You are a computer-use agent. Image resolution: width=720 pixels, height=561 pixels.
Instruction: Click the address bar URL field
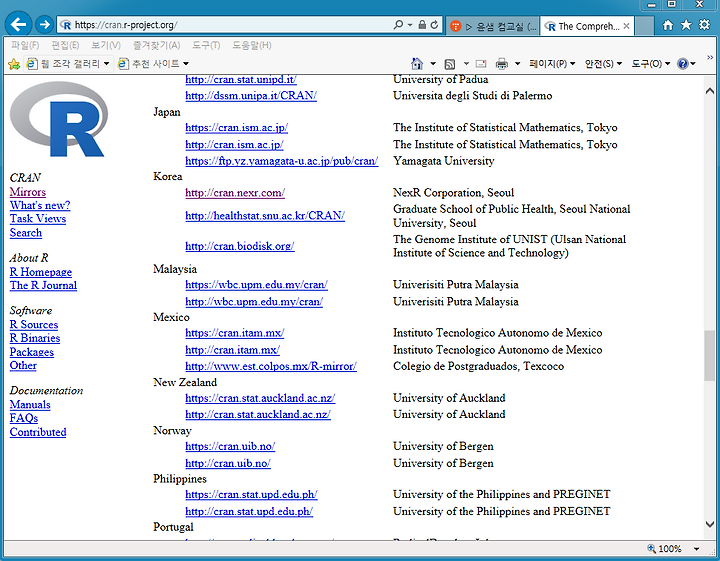pos(230,25)
